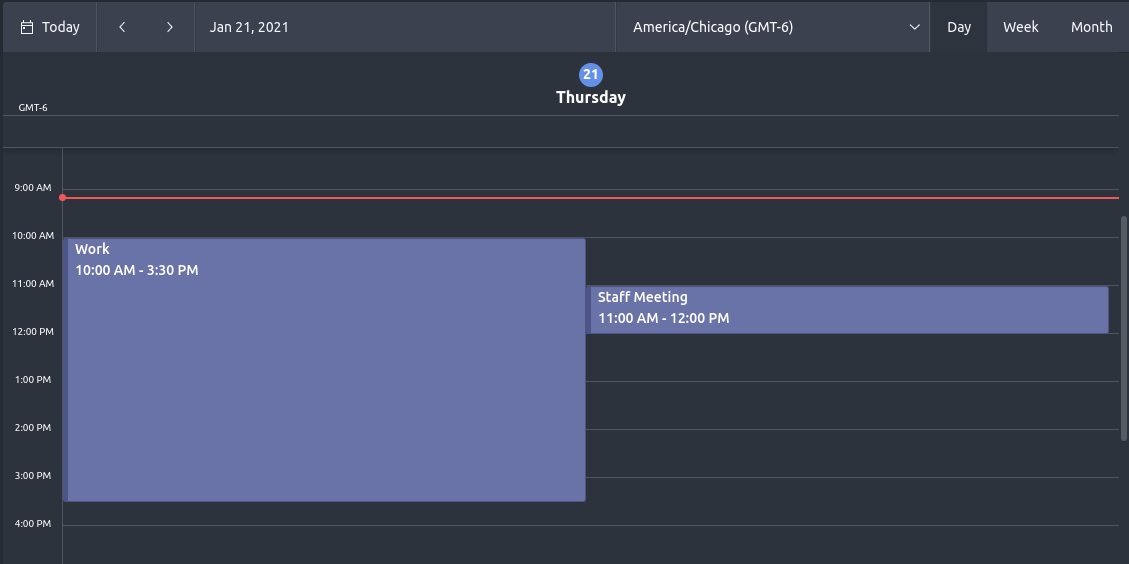Image resolution: width=1129 pixels, height=564 pixels.
Task: Click the GMT-6 timezone label
Action: (x=33, y=108)
